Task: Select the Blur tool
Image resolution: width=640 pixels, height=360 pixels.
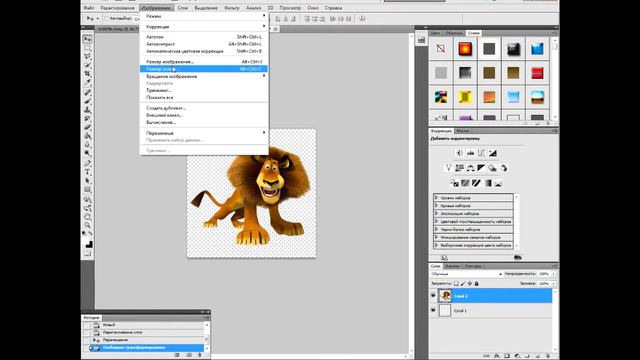Action: point(87,144)
